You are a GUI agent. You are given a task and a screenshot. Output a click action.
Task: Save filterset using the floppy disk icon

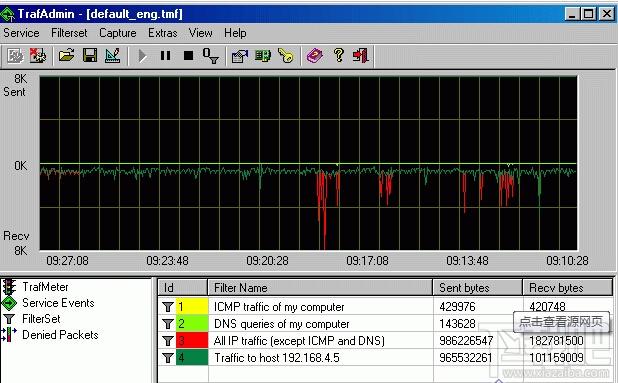click(x=90, y=56)
